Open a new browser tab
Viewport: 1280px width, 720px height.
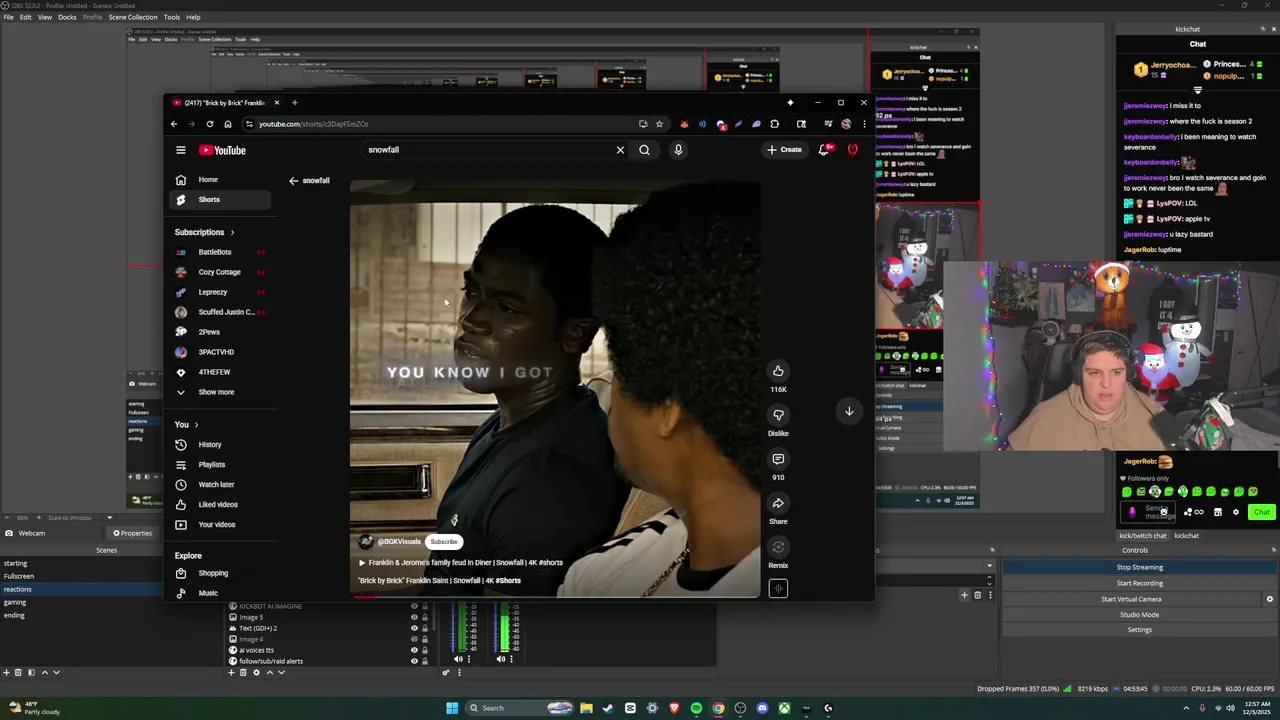tap(294, 102)
